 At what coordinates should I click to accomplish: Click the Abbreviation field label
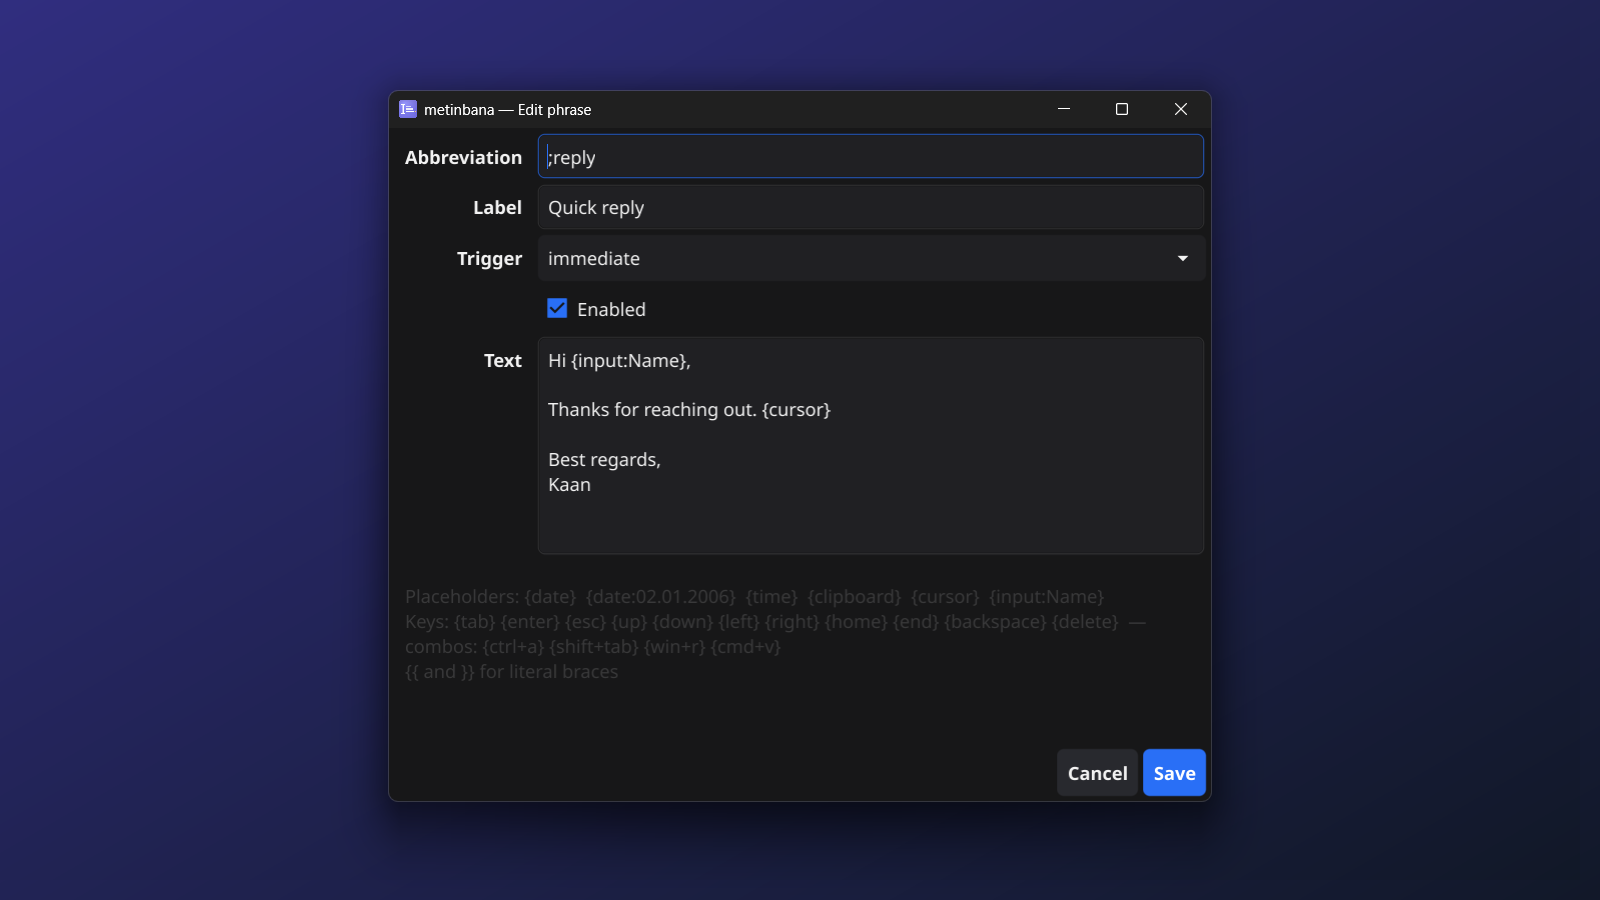[463, 158]
